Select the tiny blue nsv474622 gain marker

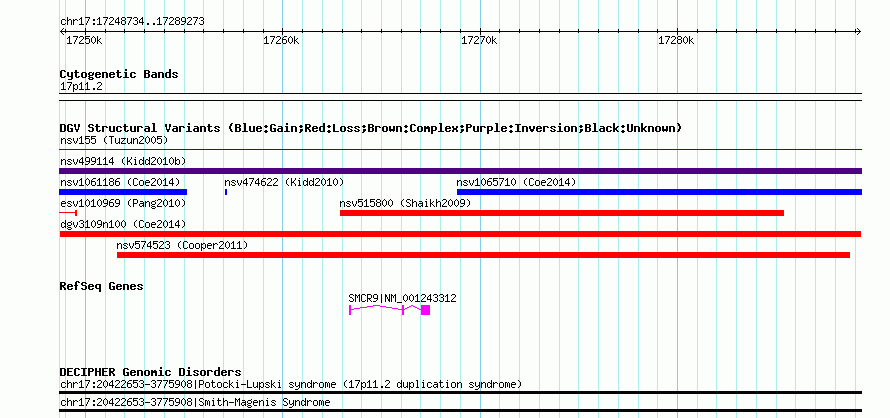(x=226, y=192)
